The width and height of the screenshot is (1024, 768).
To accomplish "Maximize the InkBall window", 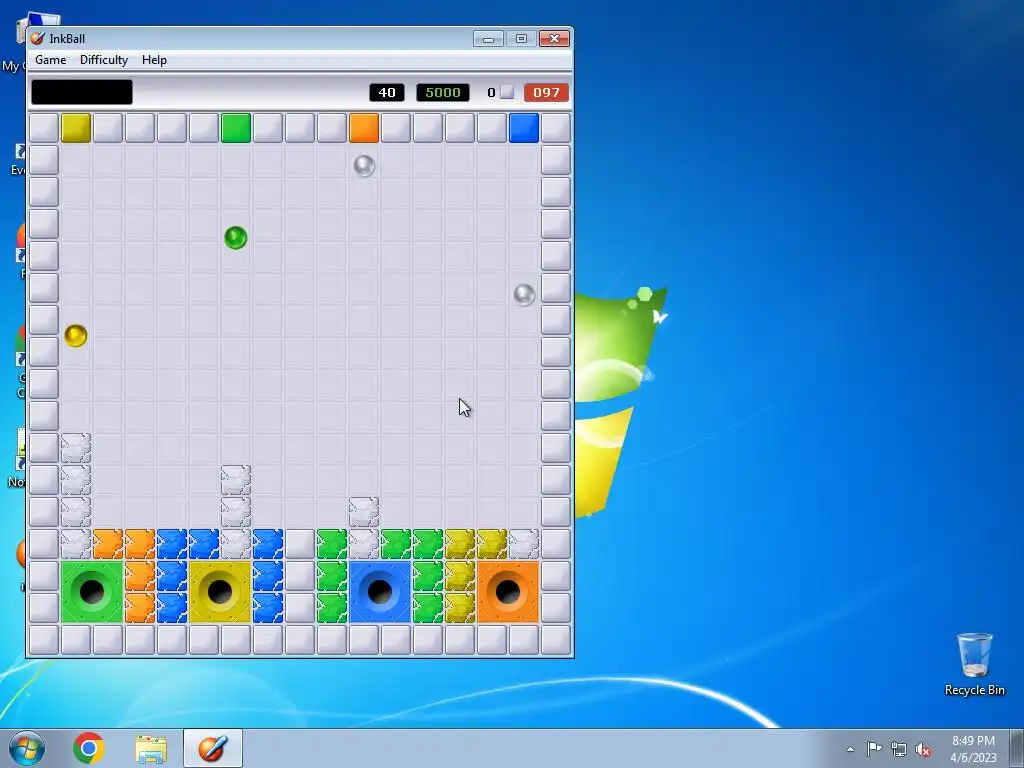I will click(521, 39).
